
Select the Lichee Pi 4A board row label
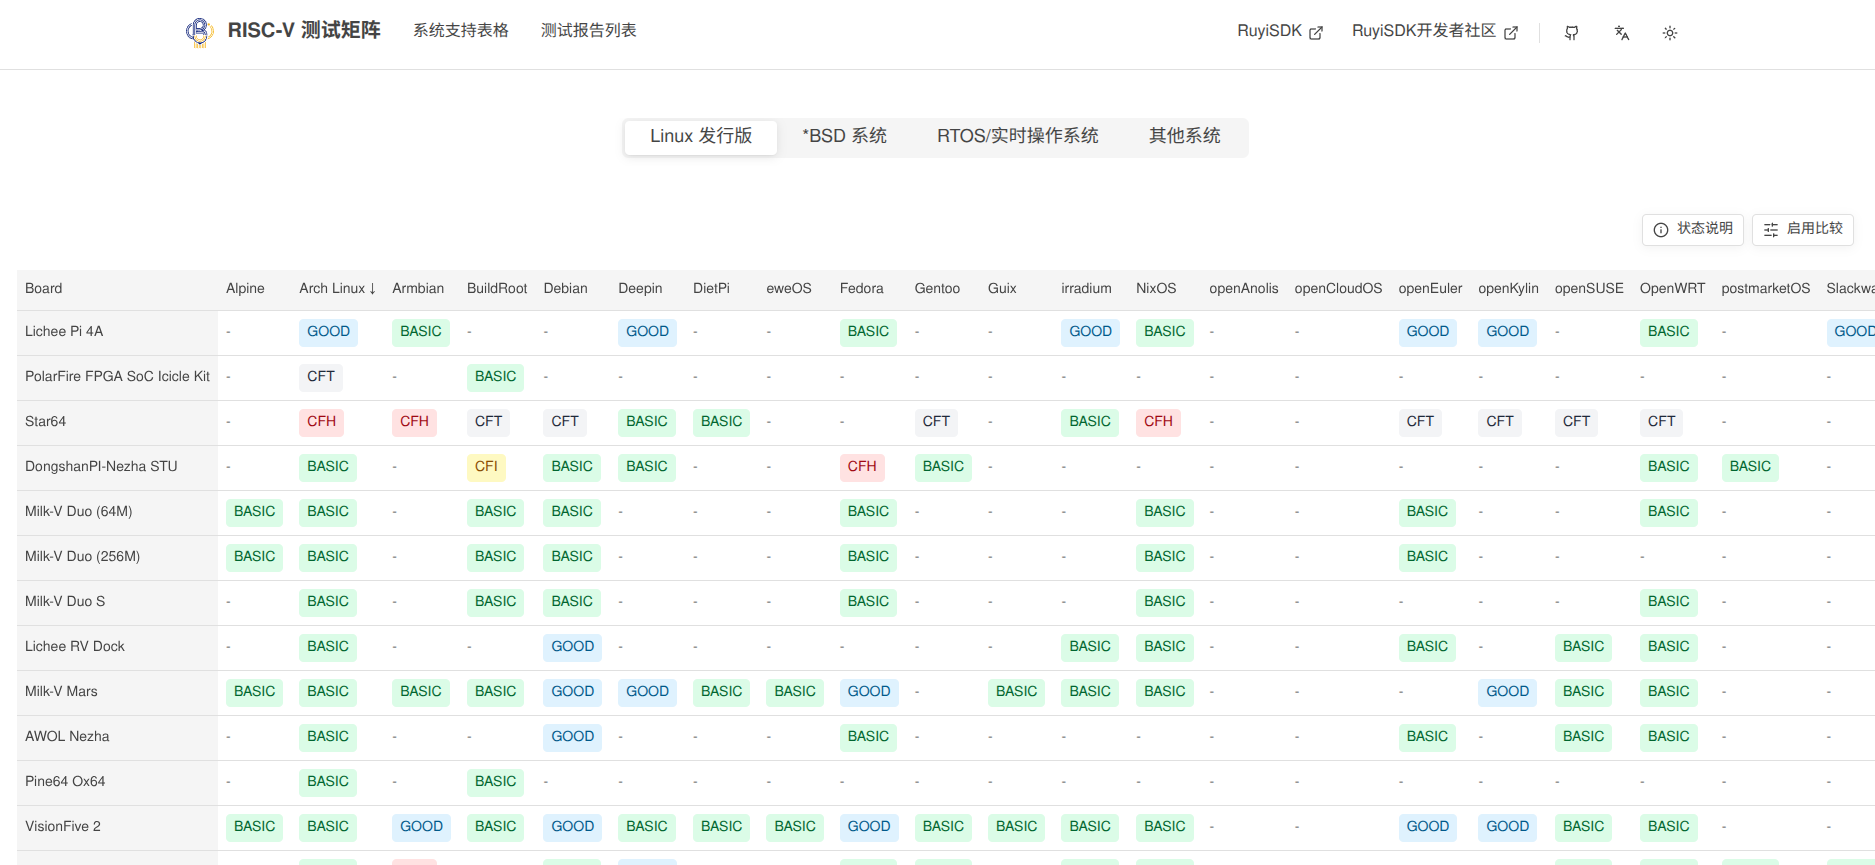(x=64, y=332)
